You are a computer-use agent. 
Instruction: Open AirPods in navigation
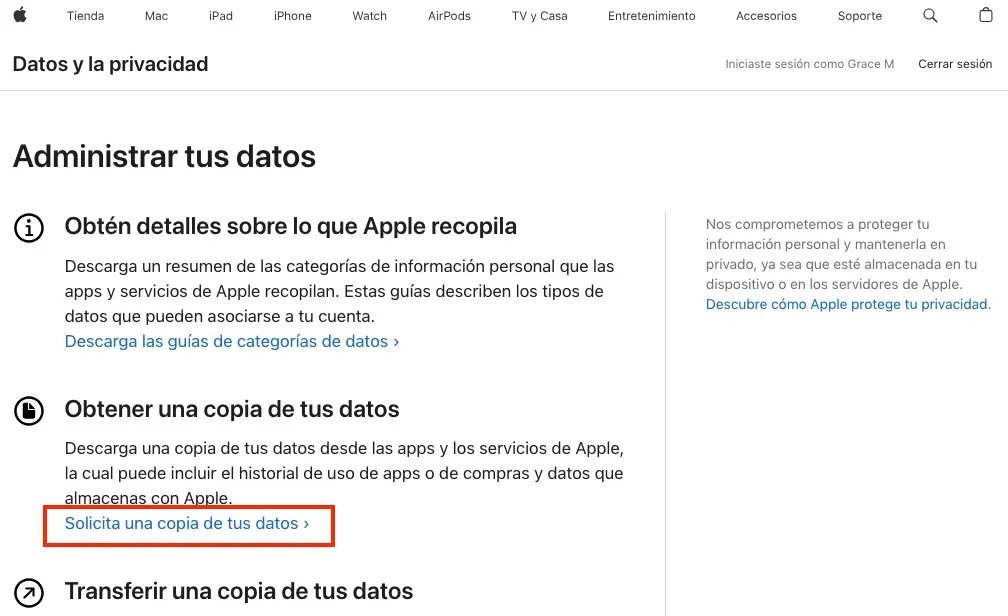449,15
